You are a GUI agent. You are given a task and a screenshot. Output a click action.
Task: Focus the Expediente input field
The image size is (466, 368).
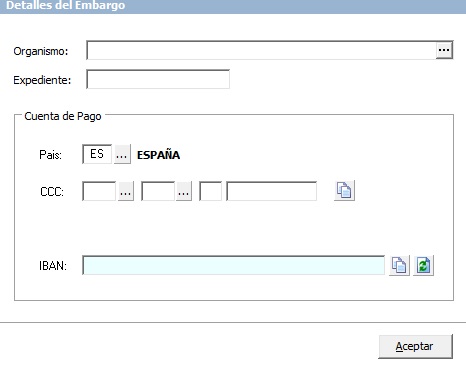click(158, 79)
